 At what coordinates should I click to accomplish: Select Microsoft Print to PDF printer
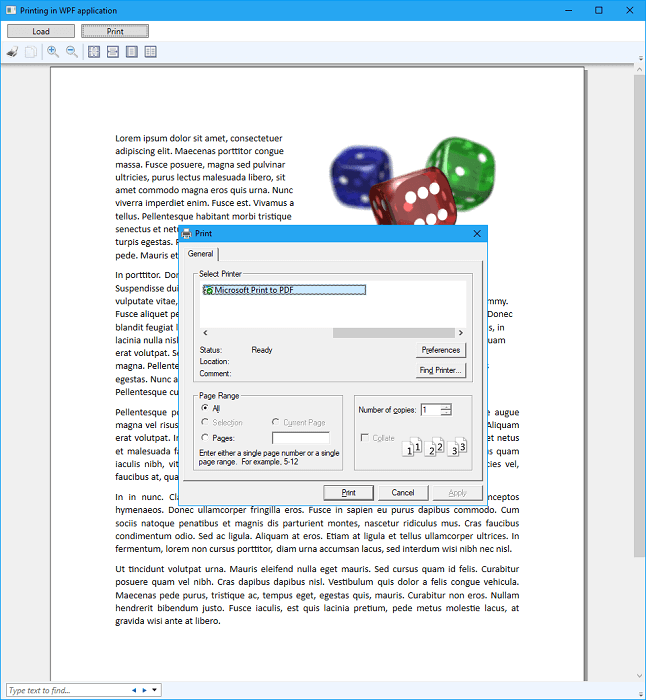pos(283,290)
